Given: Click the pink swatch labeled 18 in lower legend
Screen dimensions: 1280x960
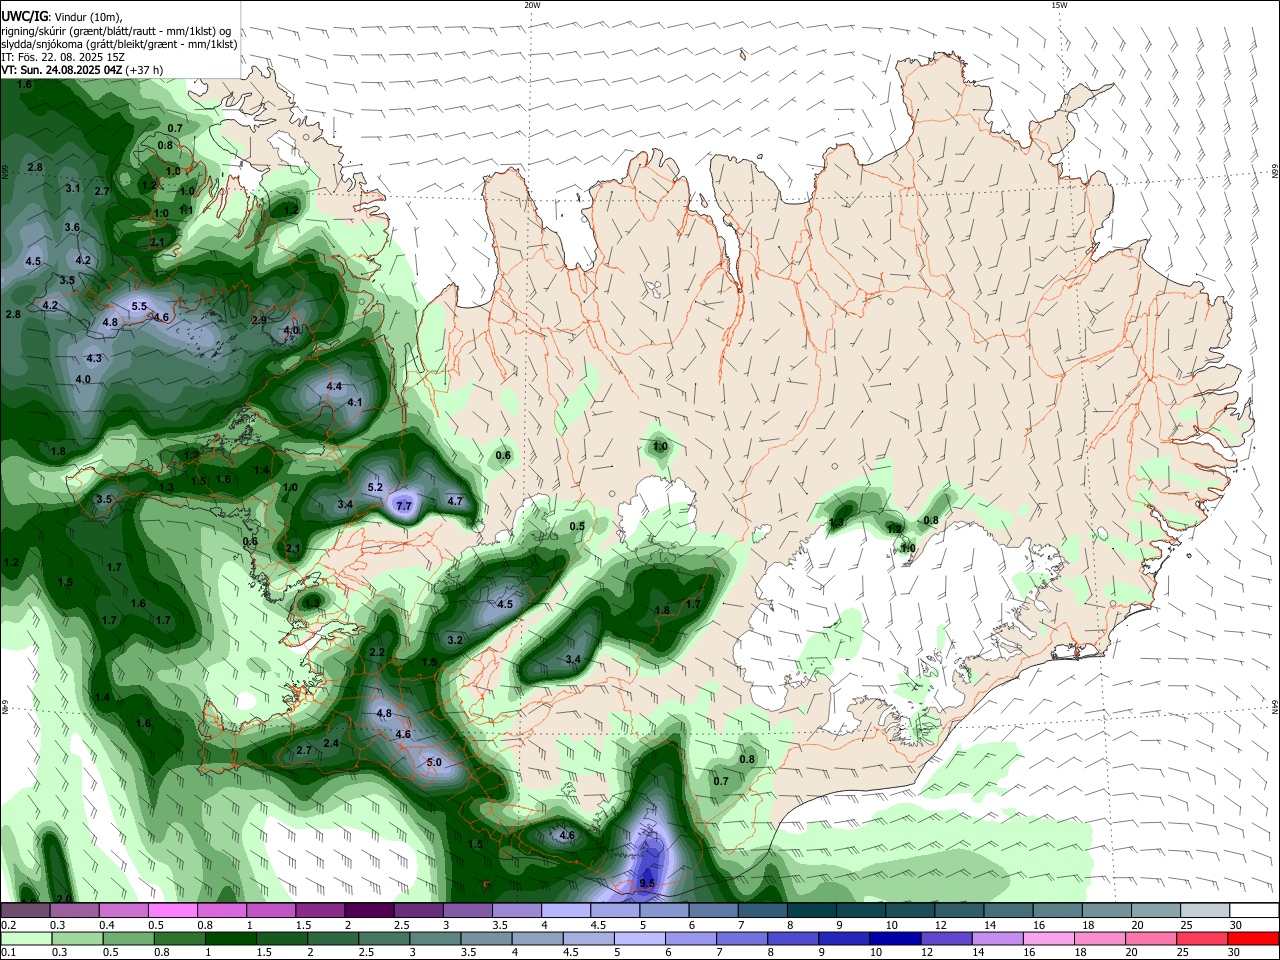Looking at the screenshot, I should click(x=1099, y=938).
